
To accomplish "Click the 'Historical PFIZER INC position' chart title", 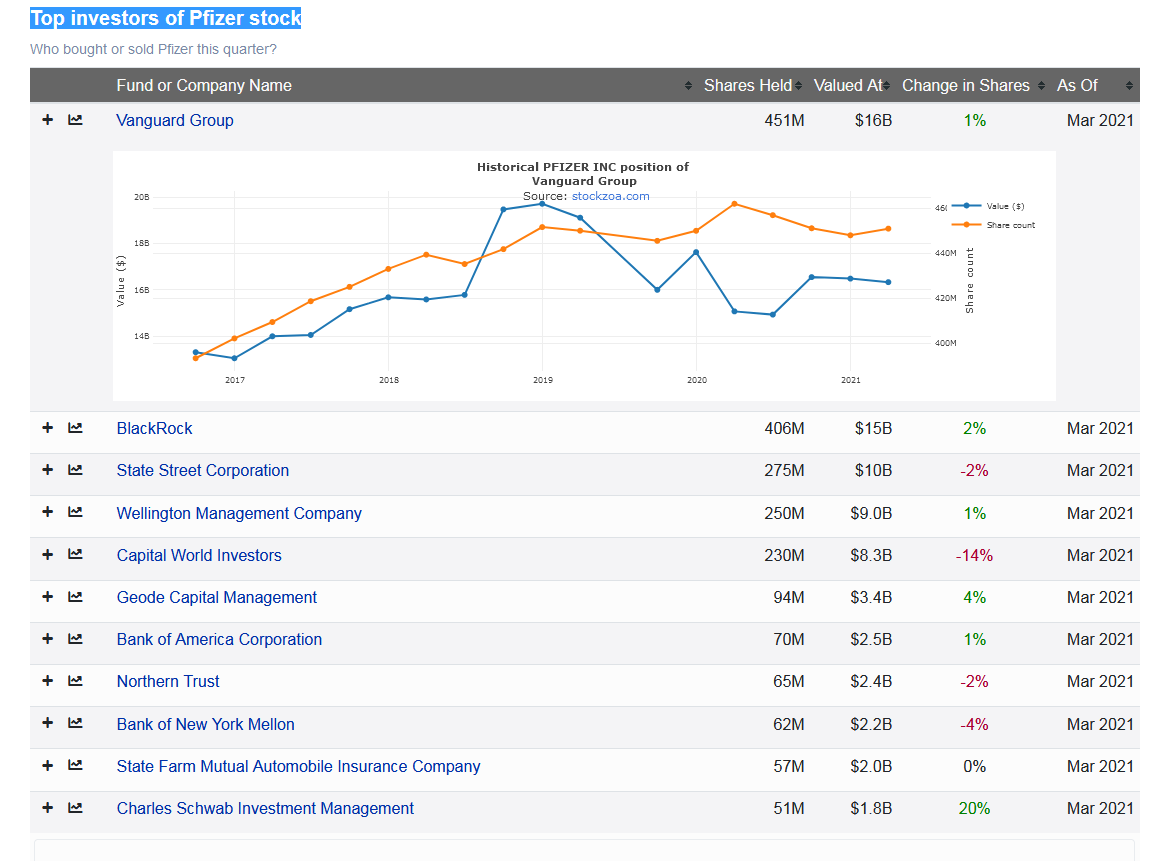I will tap(583, 173).
